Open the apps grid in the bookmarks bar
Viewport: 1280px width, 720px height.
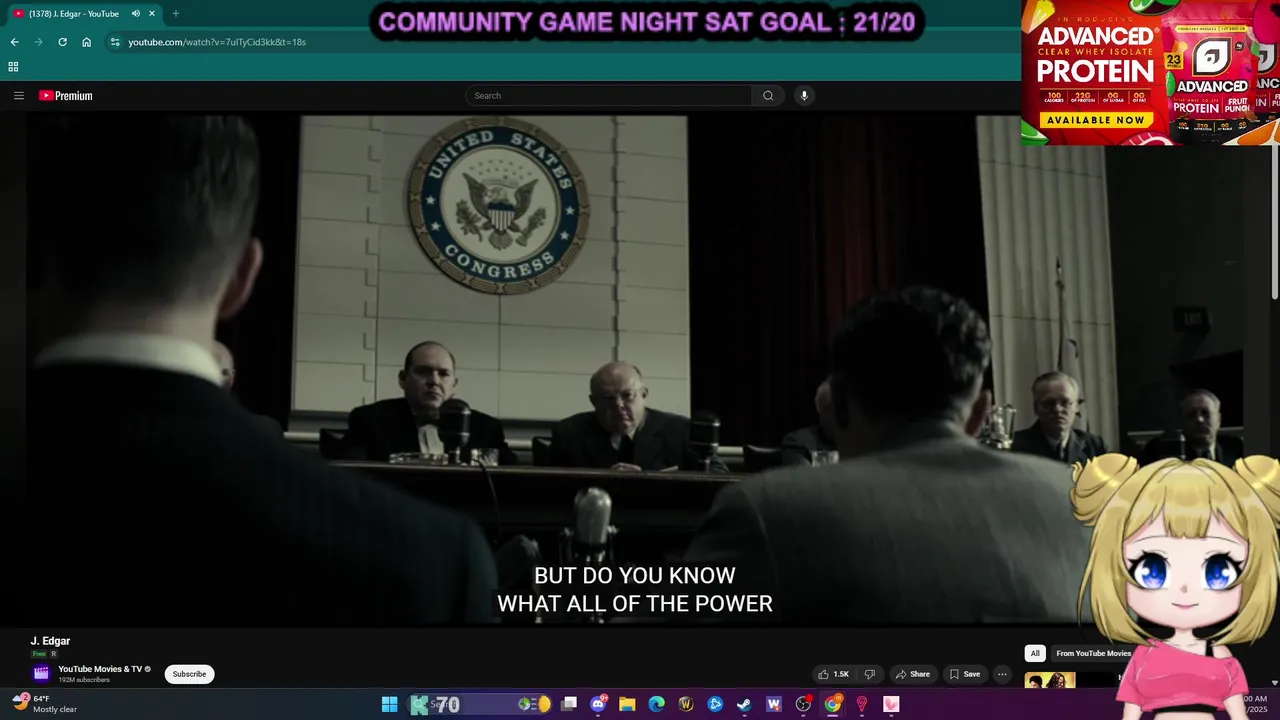click(x=13, y=67)
